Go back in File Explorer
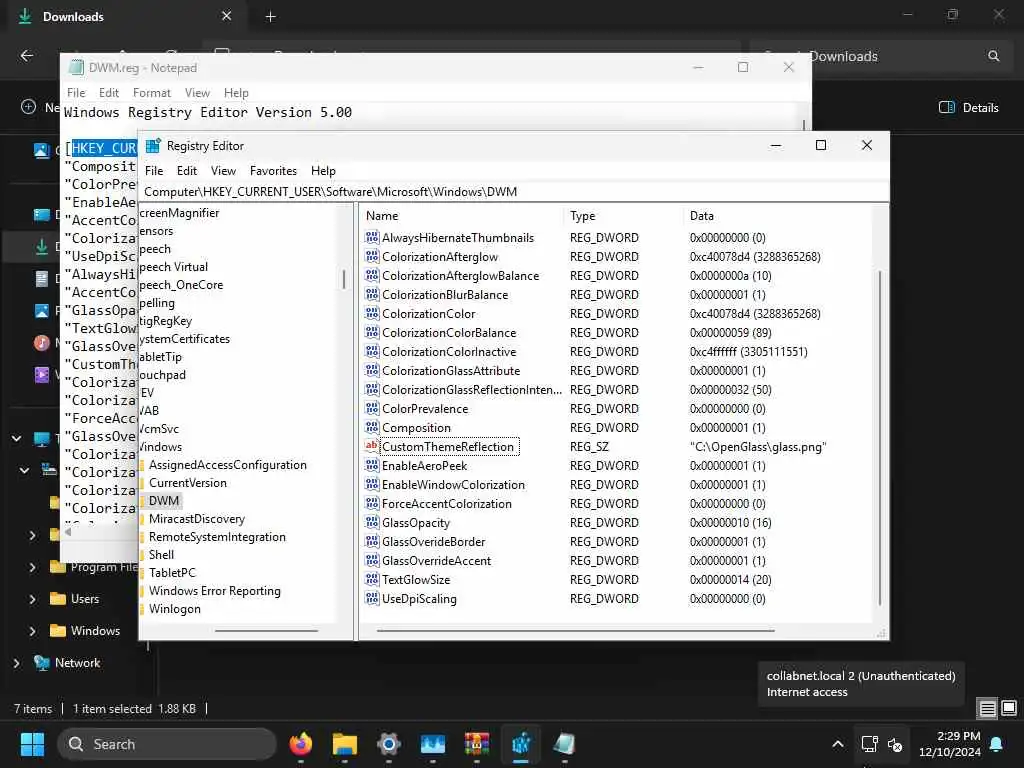1024x768 pixels. point(27,56)
